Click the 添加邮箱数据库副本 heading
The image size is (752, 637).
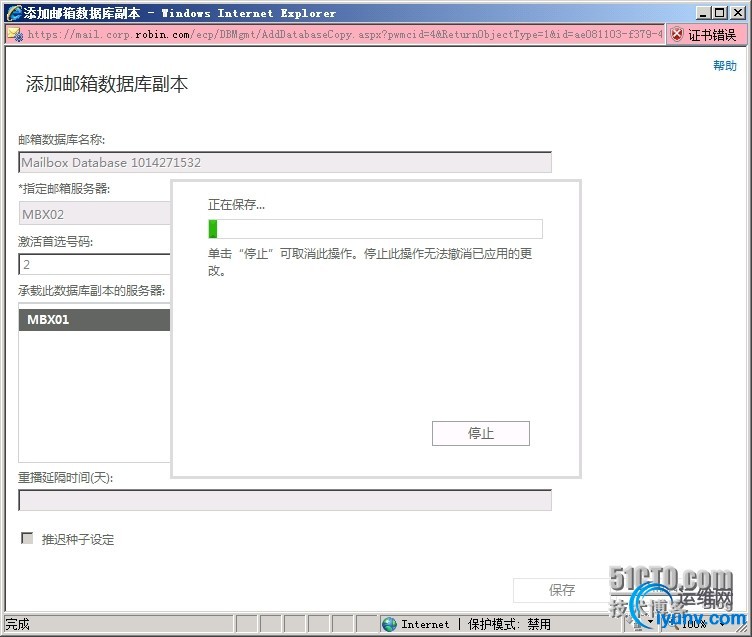click(x=106, y=84)
